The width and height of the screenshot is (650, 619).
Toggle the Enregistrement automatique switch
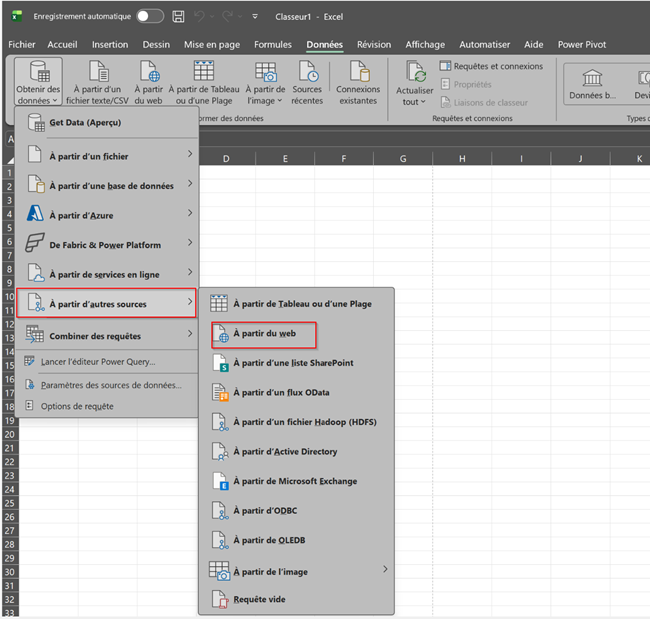[x=149, y=17]
